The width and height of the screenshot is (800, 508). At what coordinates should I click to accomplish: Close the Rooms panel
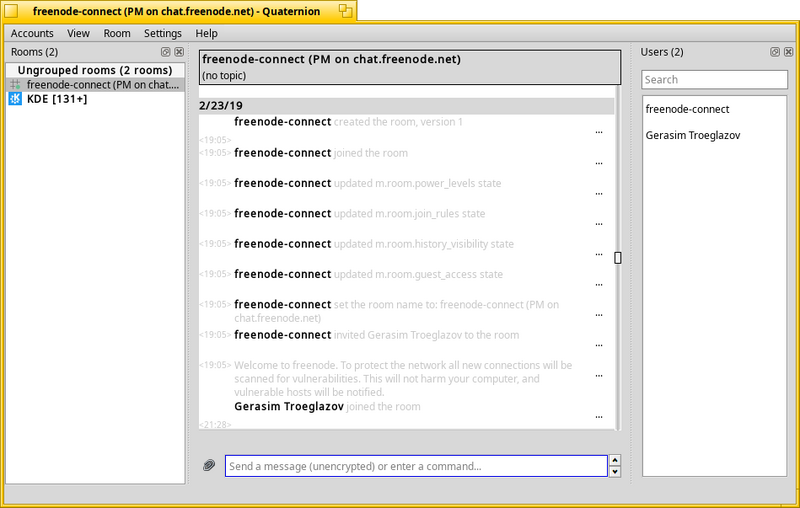point(179,52)
